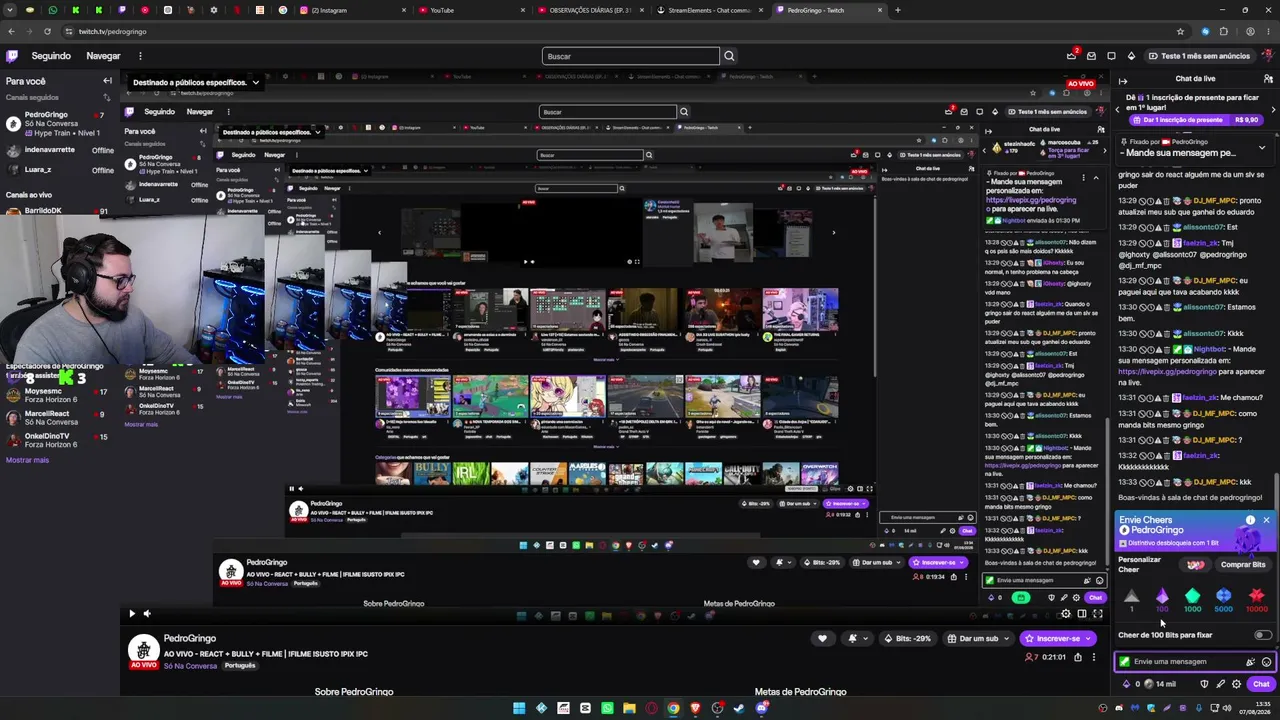
Task: Toggle Cheer de 100 Bits para fixar
Action: click(1263, 635)
